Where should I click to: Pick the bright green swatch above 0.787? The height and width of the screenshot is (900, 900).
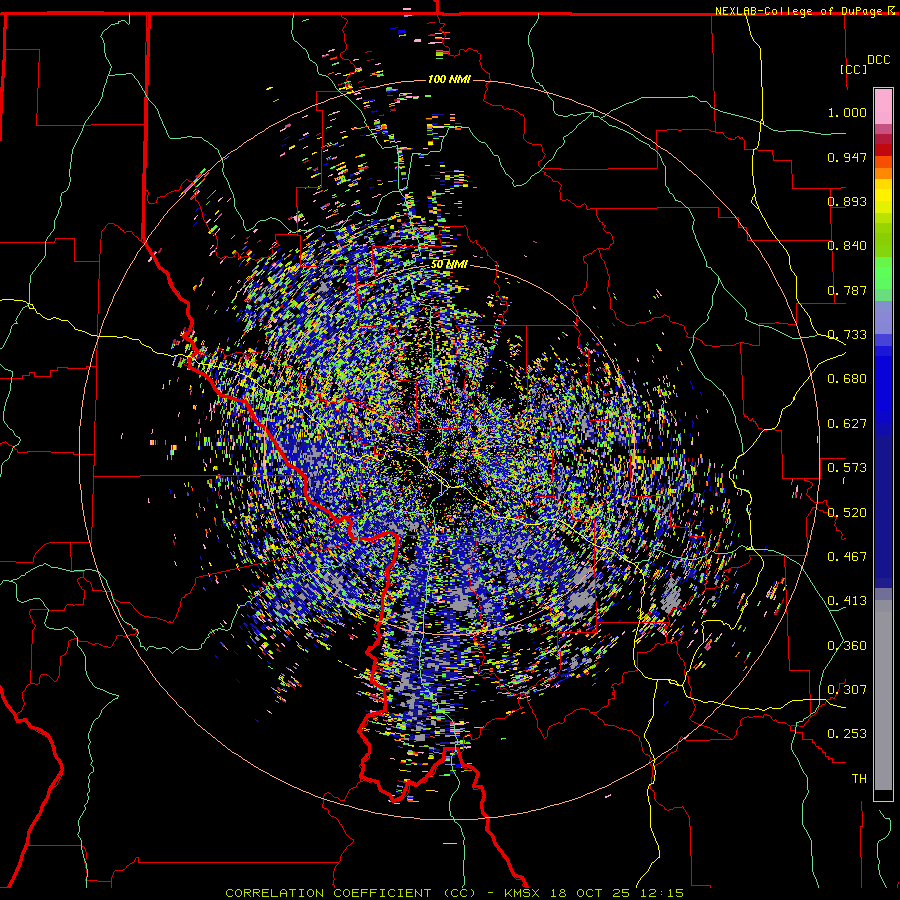[883, 273]
